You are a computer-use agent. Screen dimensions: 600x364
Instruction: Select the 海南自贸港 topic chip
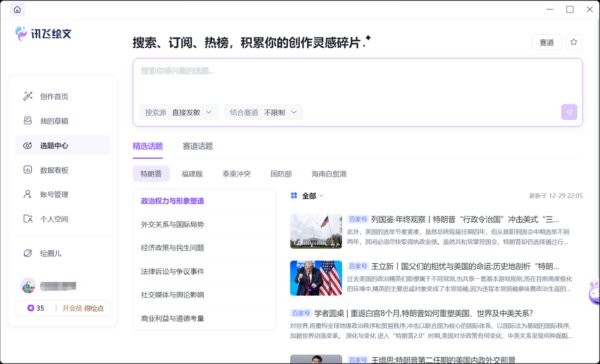(x=329, y=174)
